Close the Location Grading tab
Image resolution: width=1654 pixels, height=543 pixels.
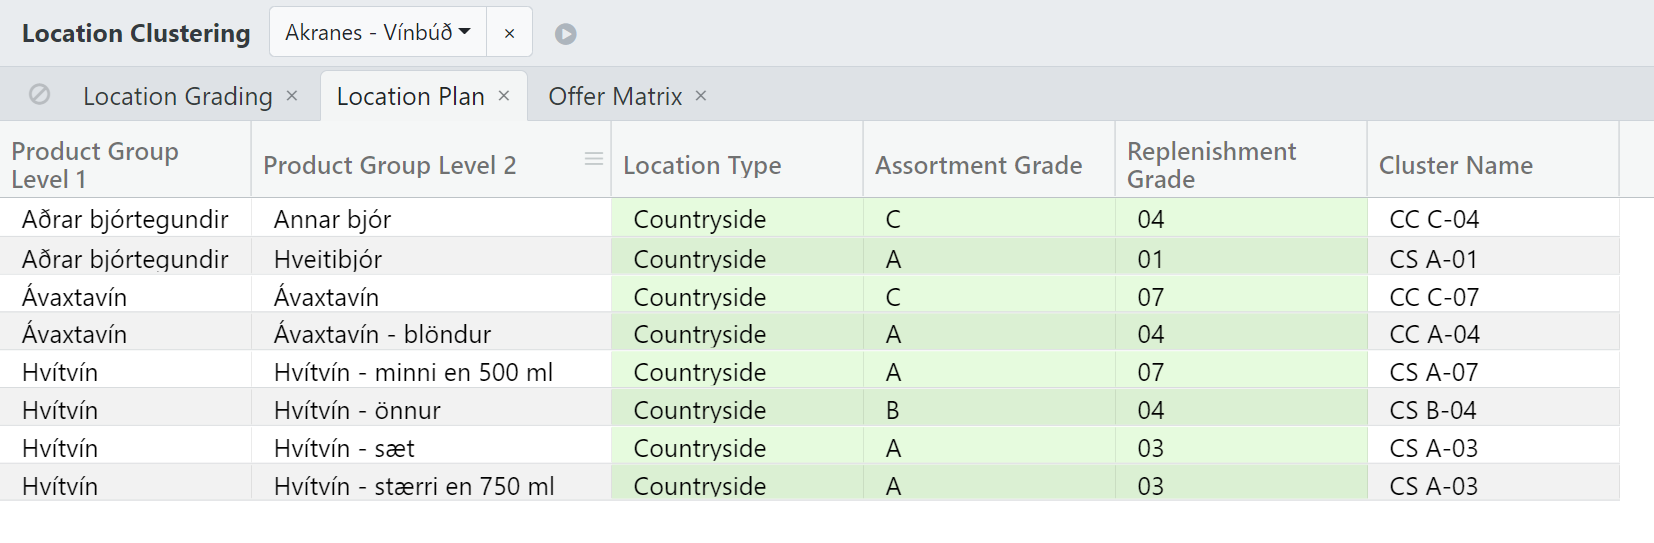click(292, 96)
